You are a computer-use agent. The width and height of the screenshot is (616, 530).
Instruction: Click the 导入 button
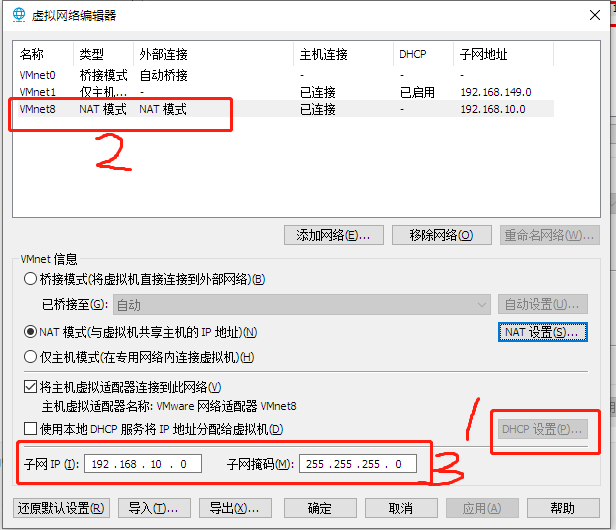(x=153, y=508)
